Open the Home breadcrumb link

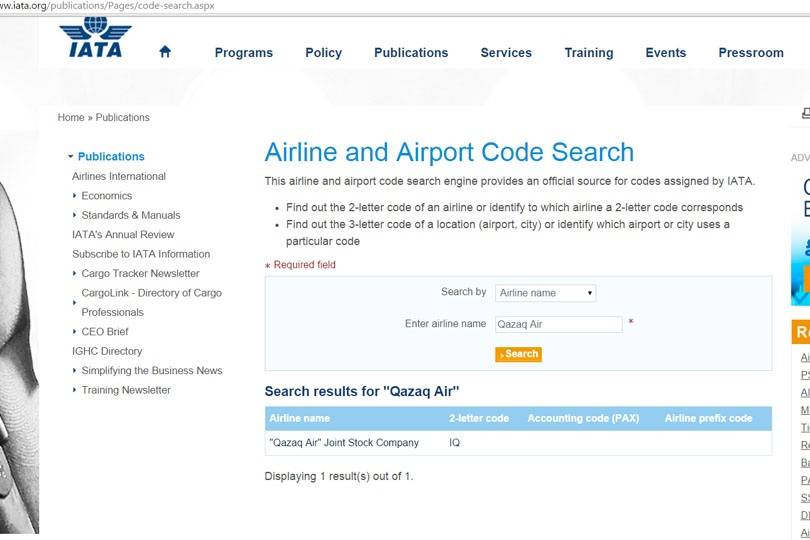coord(71,118)
